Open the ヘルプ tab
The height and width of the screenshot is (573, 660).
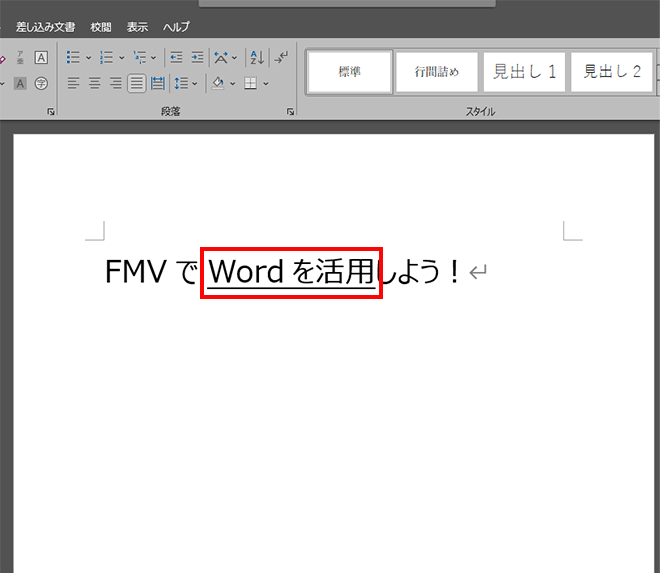176,27
